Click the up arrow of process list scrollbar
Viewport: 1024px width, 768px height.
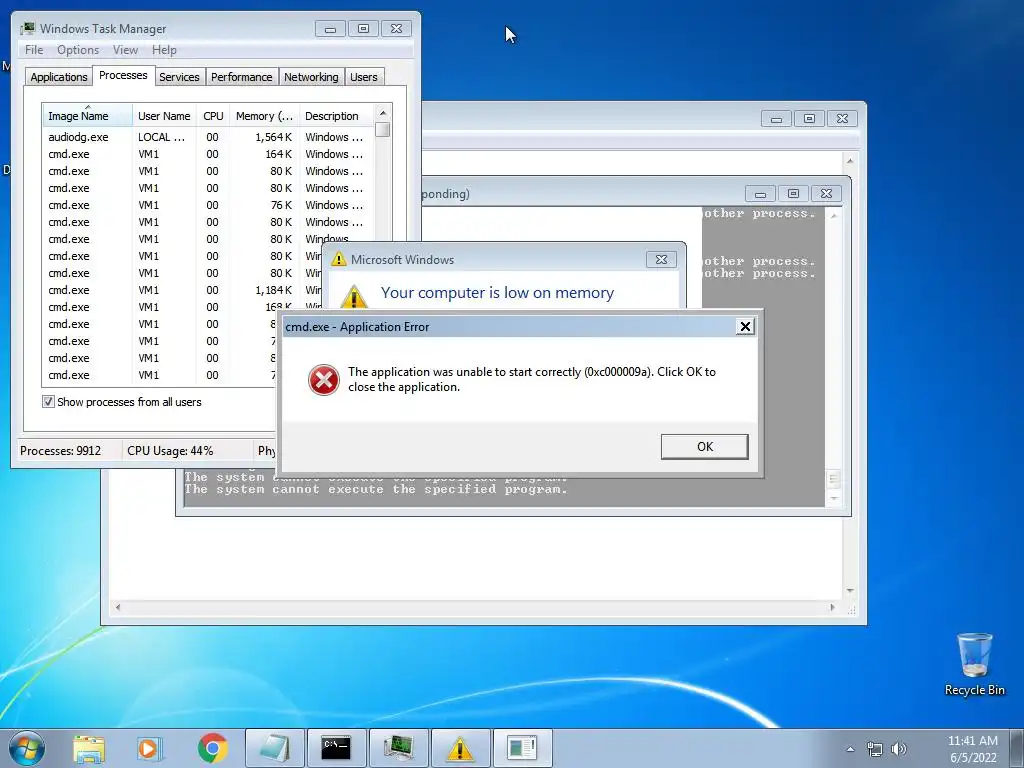(383, 113)
